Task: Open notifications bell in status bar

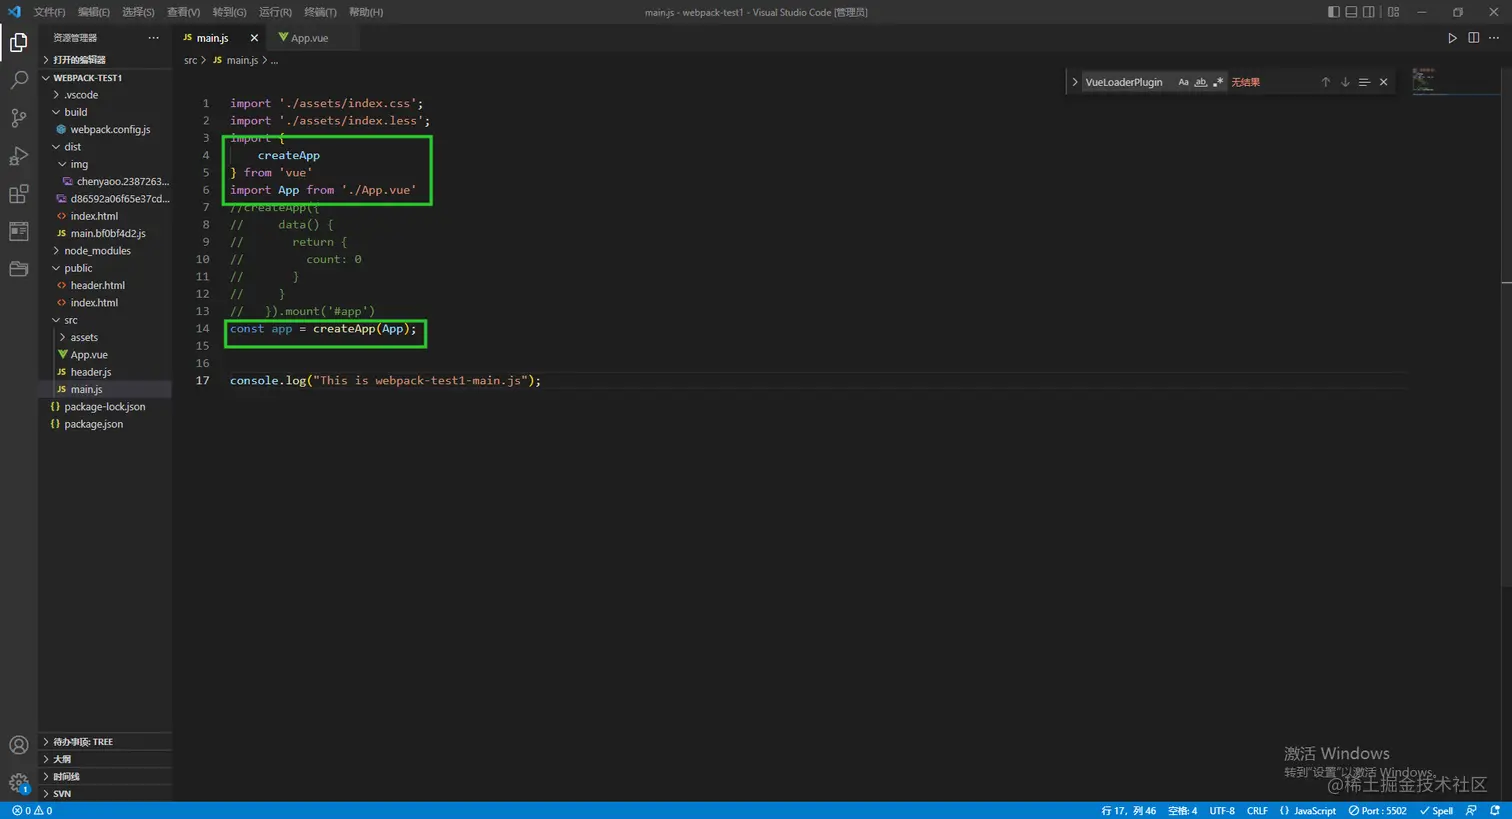Action: point(1494,811)
